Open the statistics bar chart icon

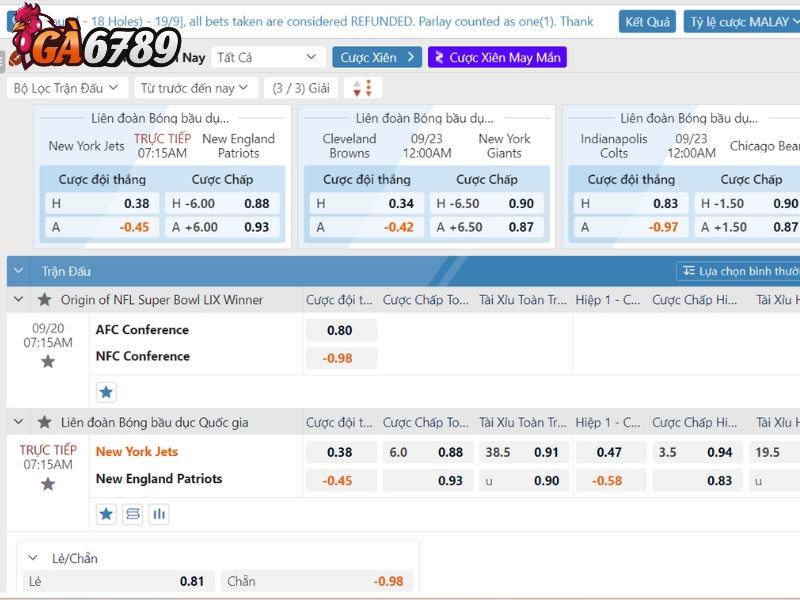pyautogui.click(x=159, y=514)
